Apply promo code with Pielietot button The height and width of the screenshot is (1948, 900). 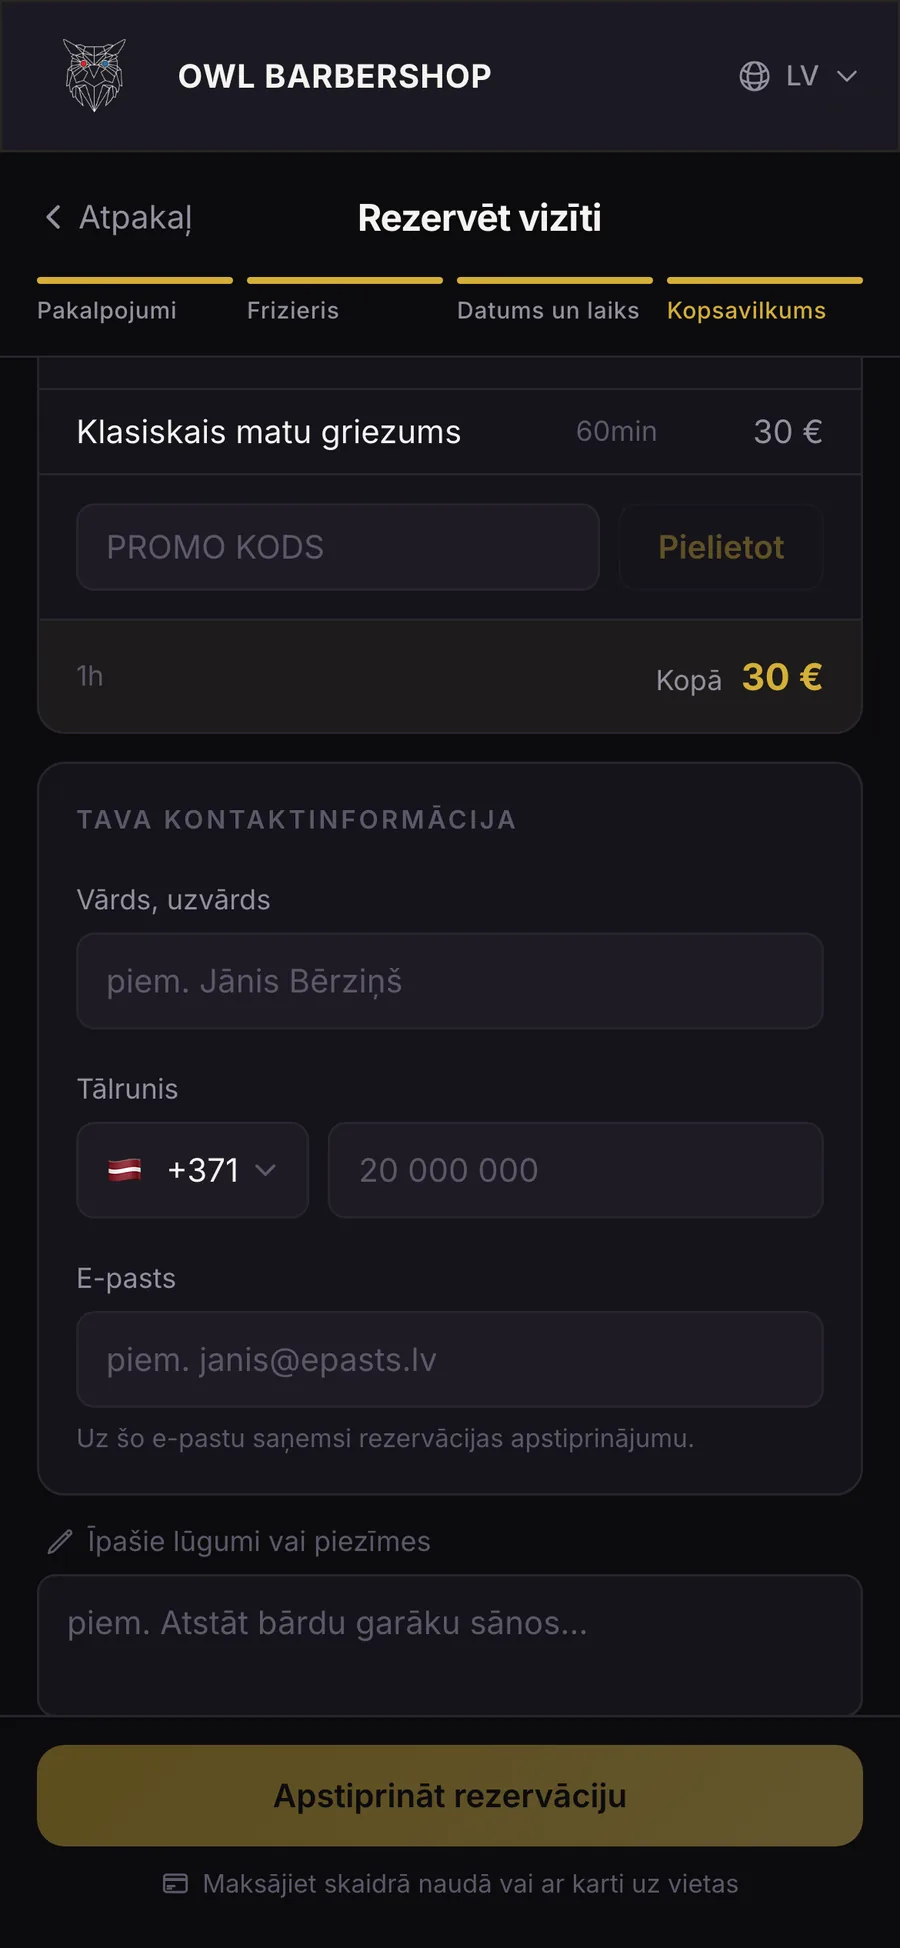721,547
